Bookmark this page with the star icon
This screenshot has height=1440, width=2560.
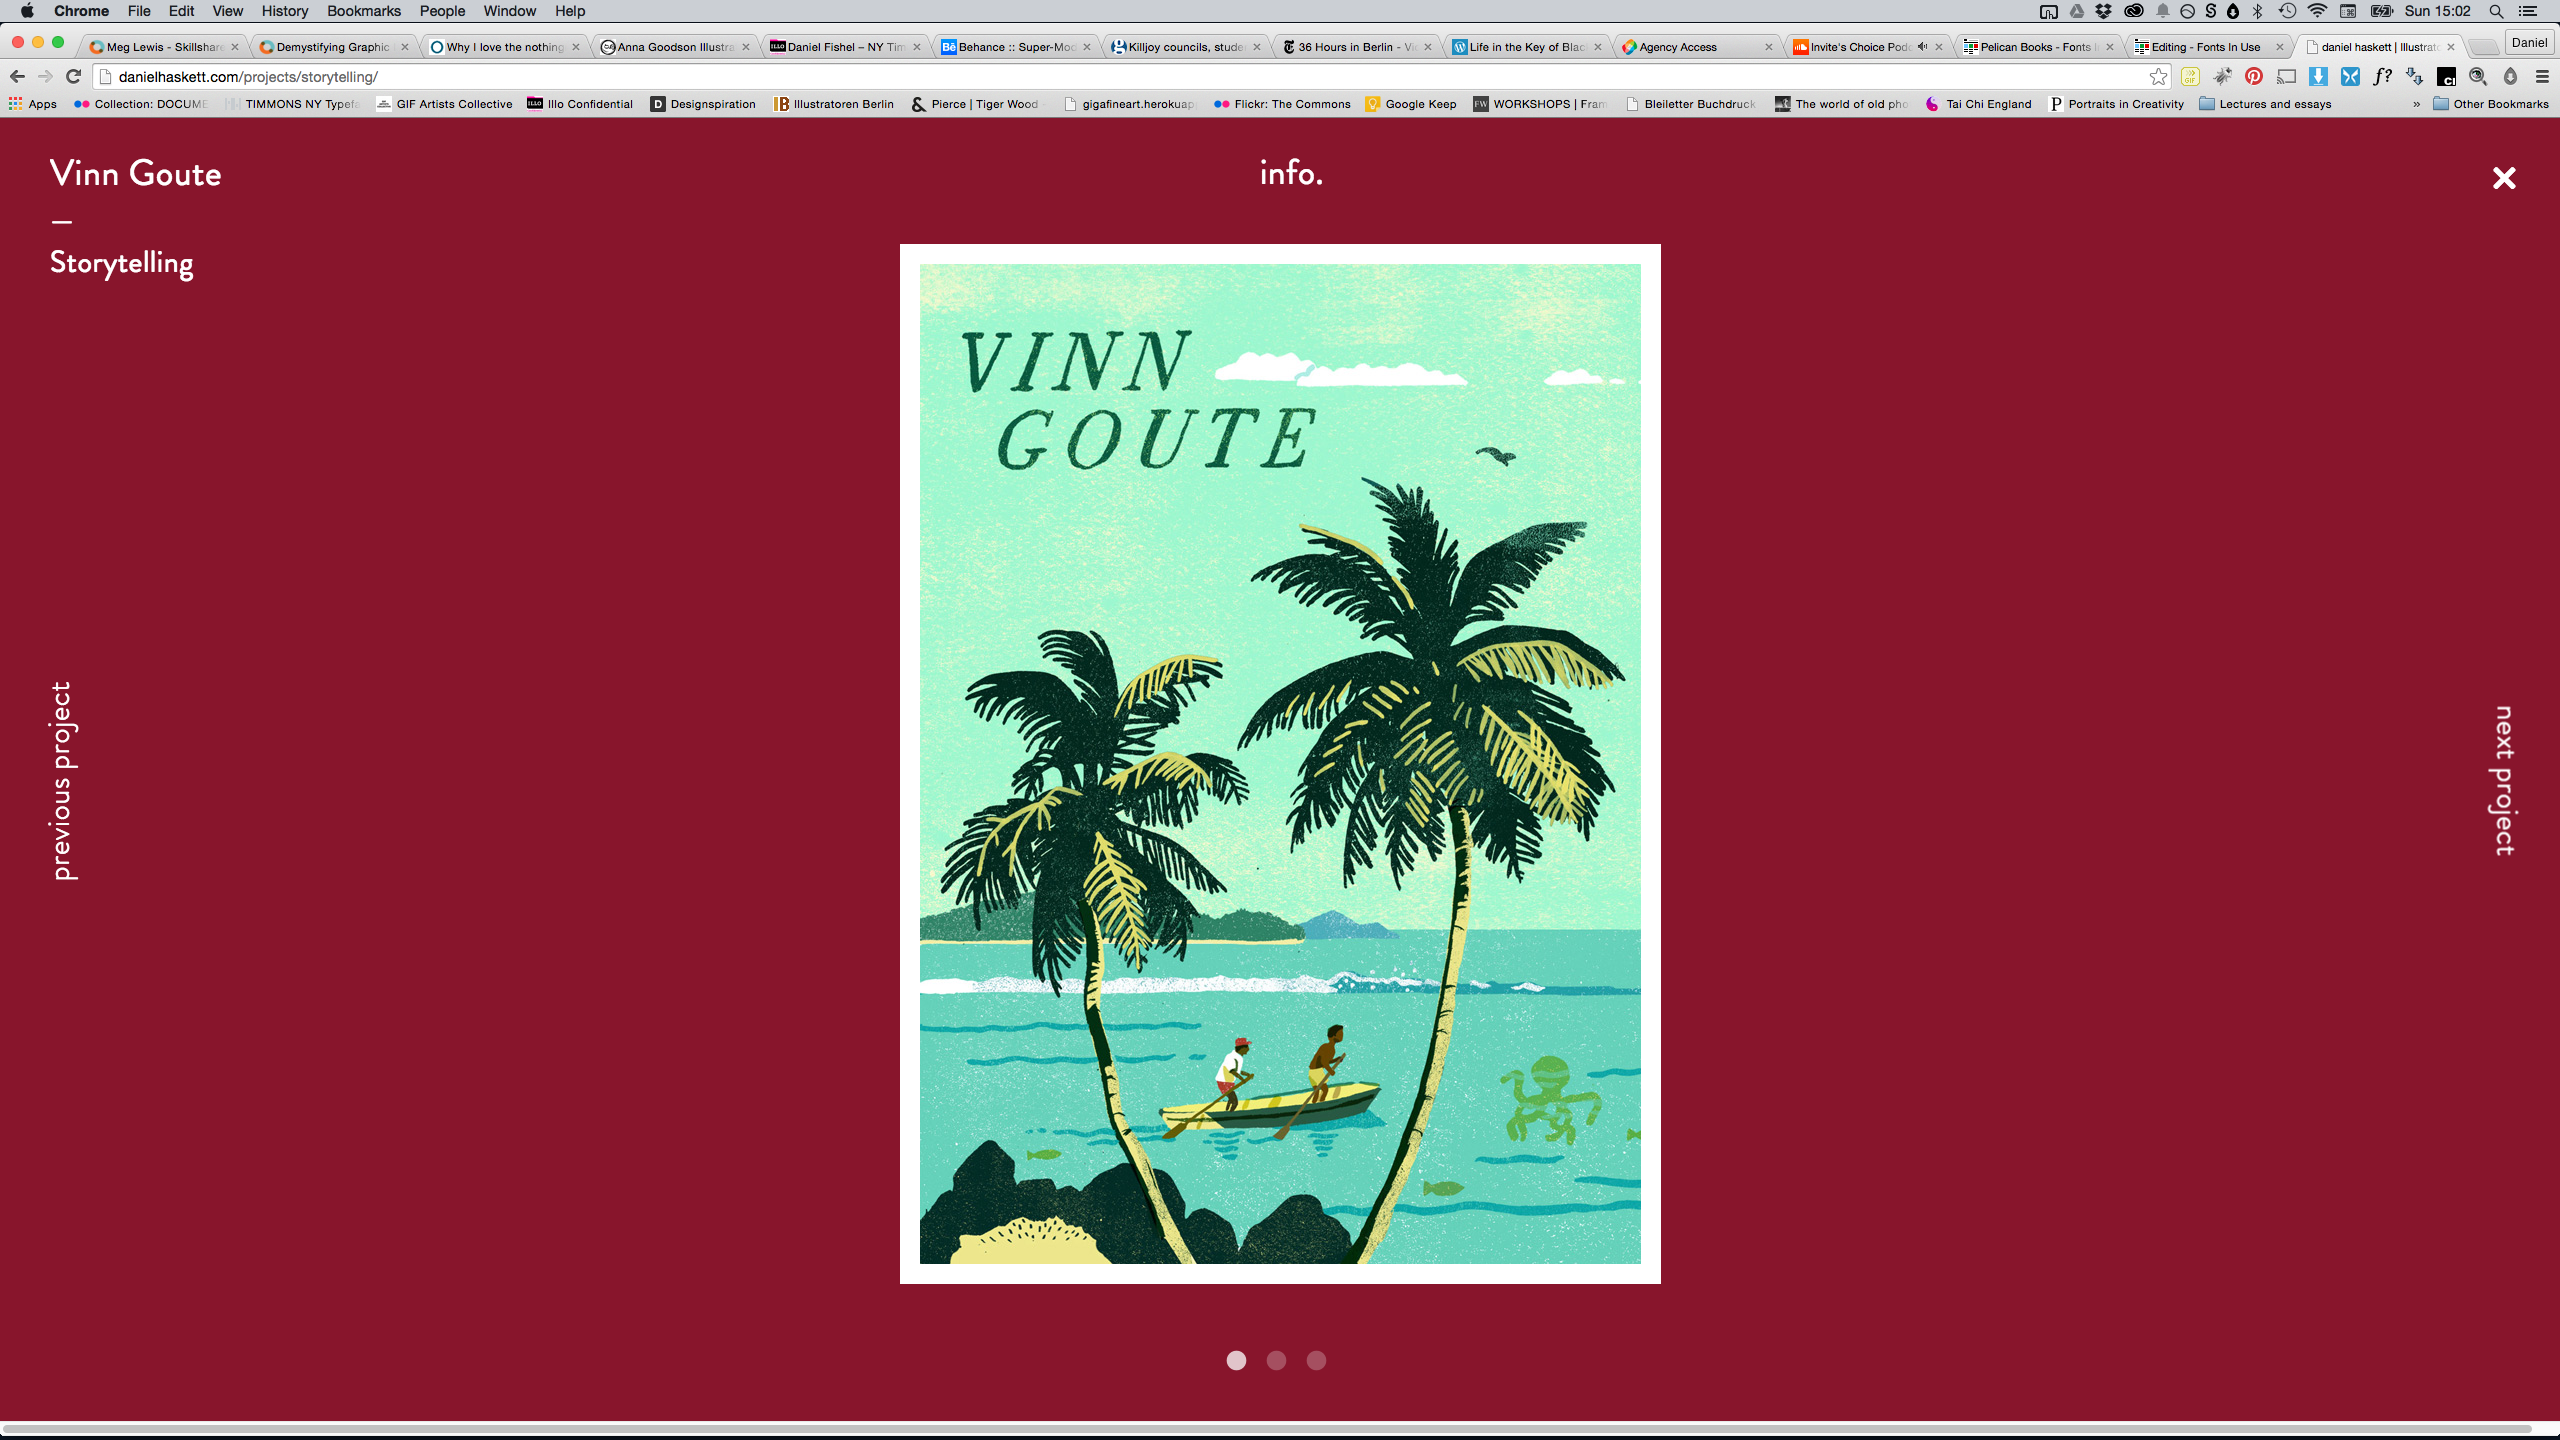(x=2159, y=76)
